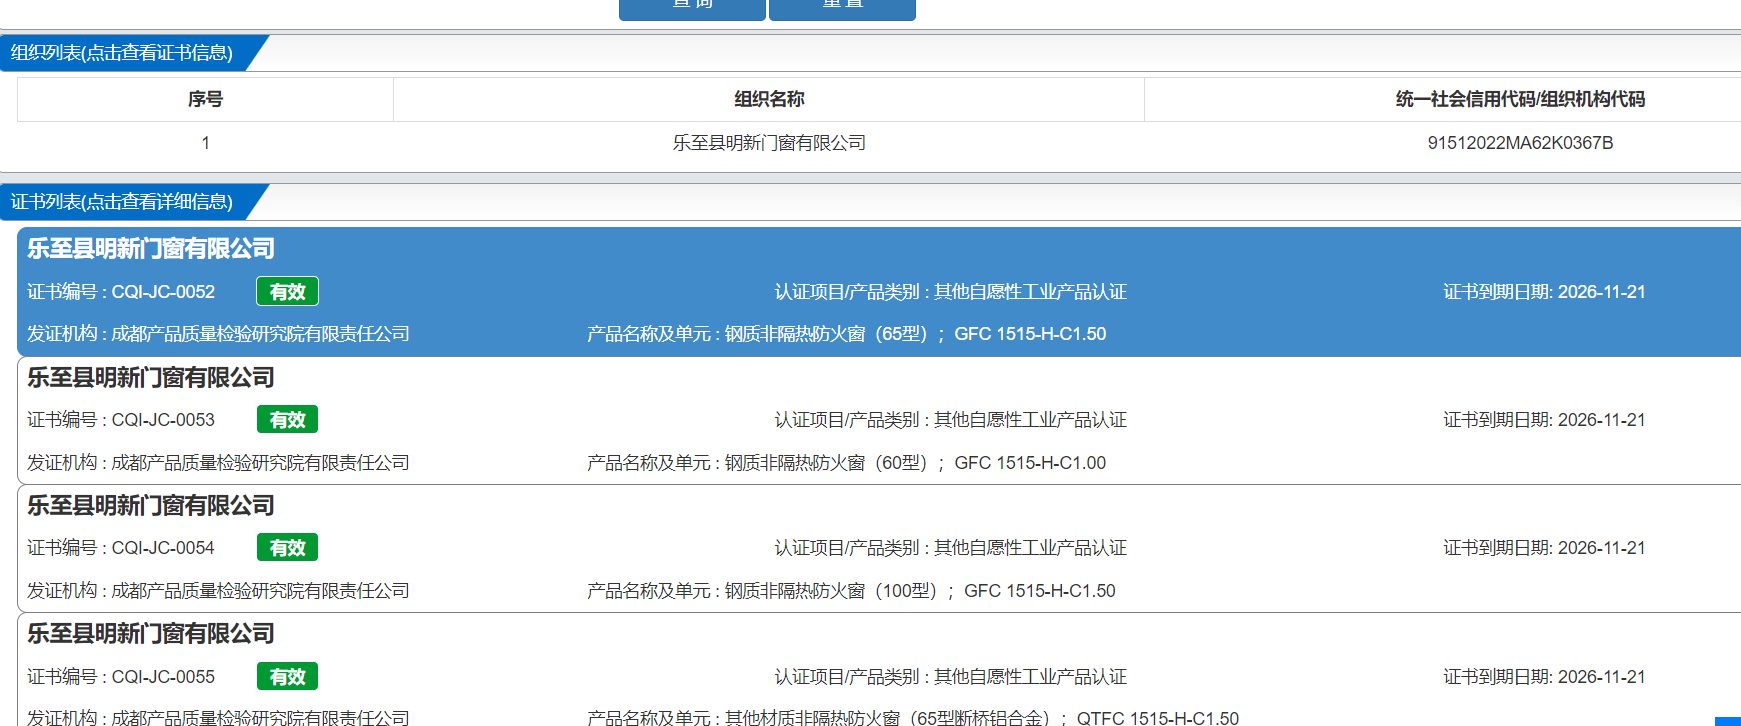Open certificate card title for CQI-JC-0055

tap(151, 633)
